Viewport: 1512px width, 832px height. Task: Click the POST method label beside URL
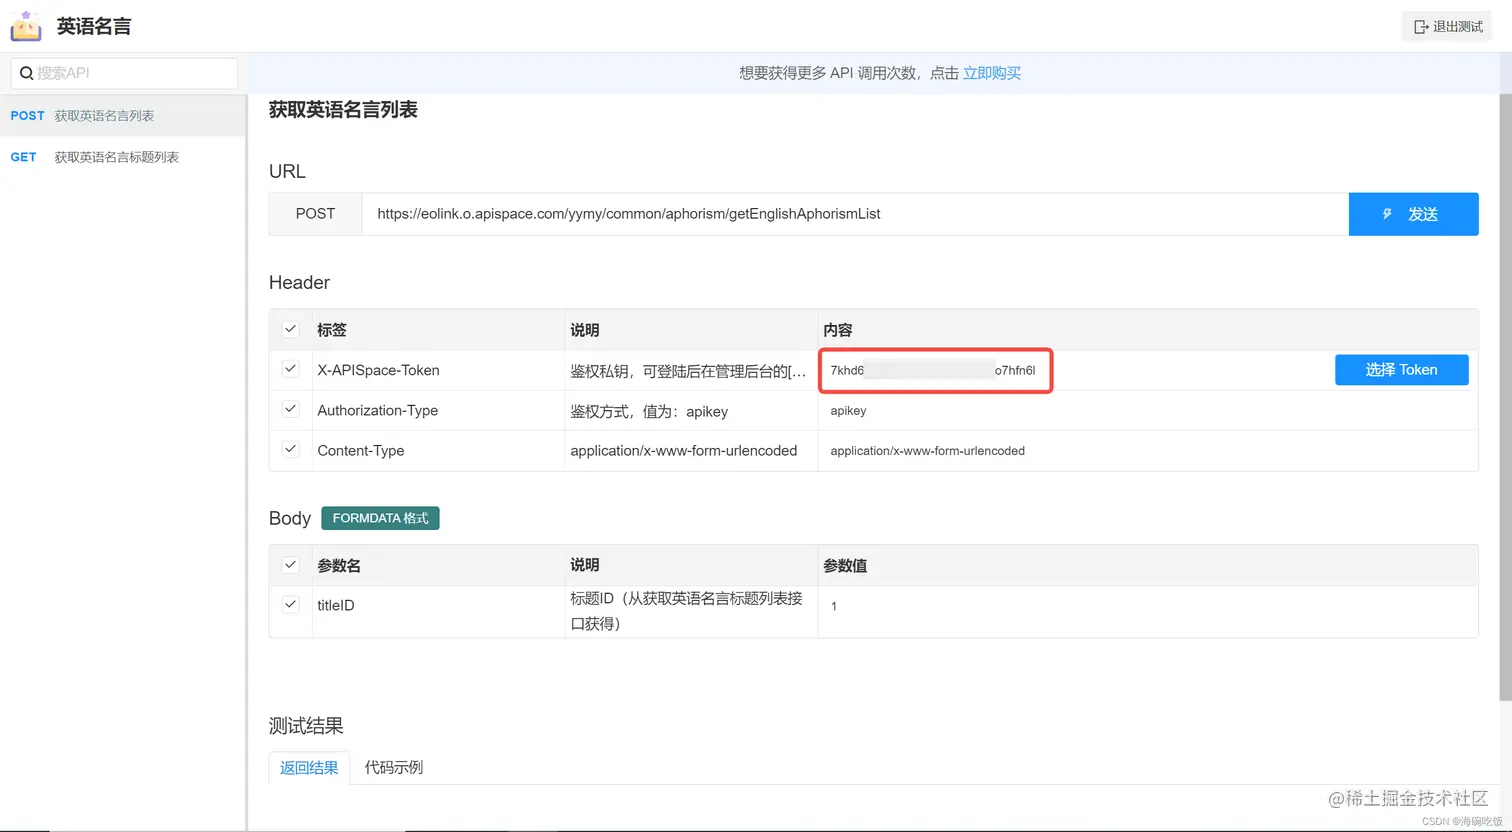click(315, 214)
